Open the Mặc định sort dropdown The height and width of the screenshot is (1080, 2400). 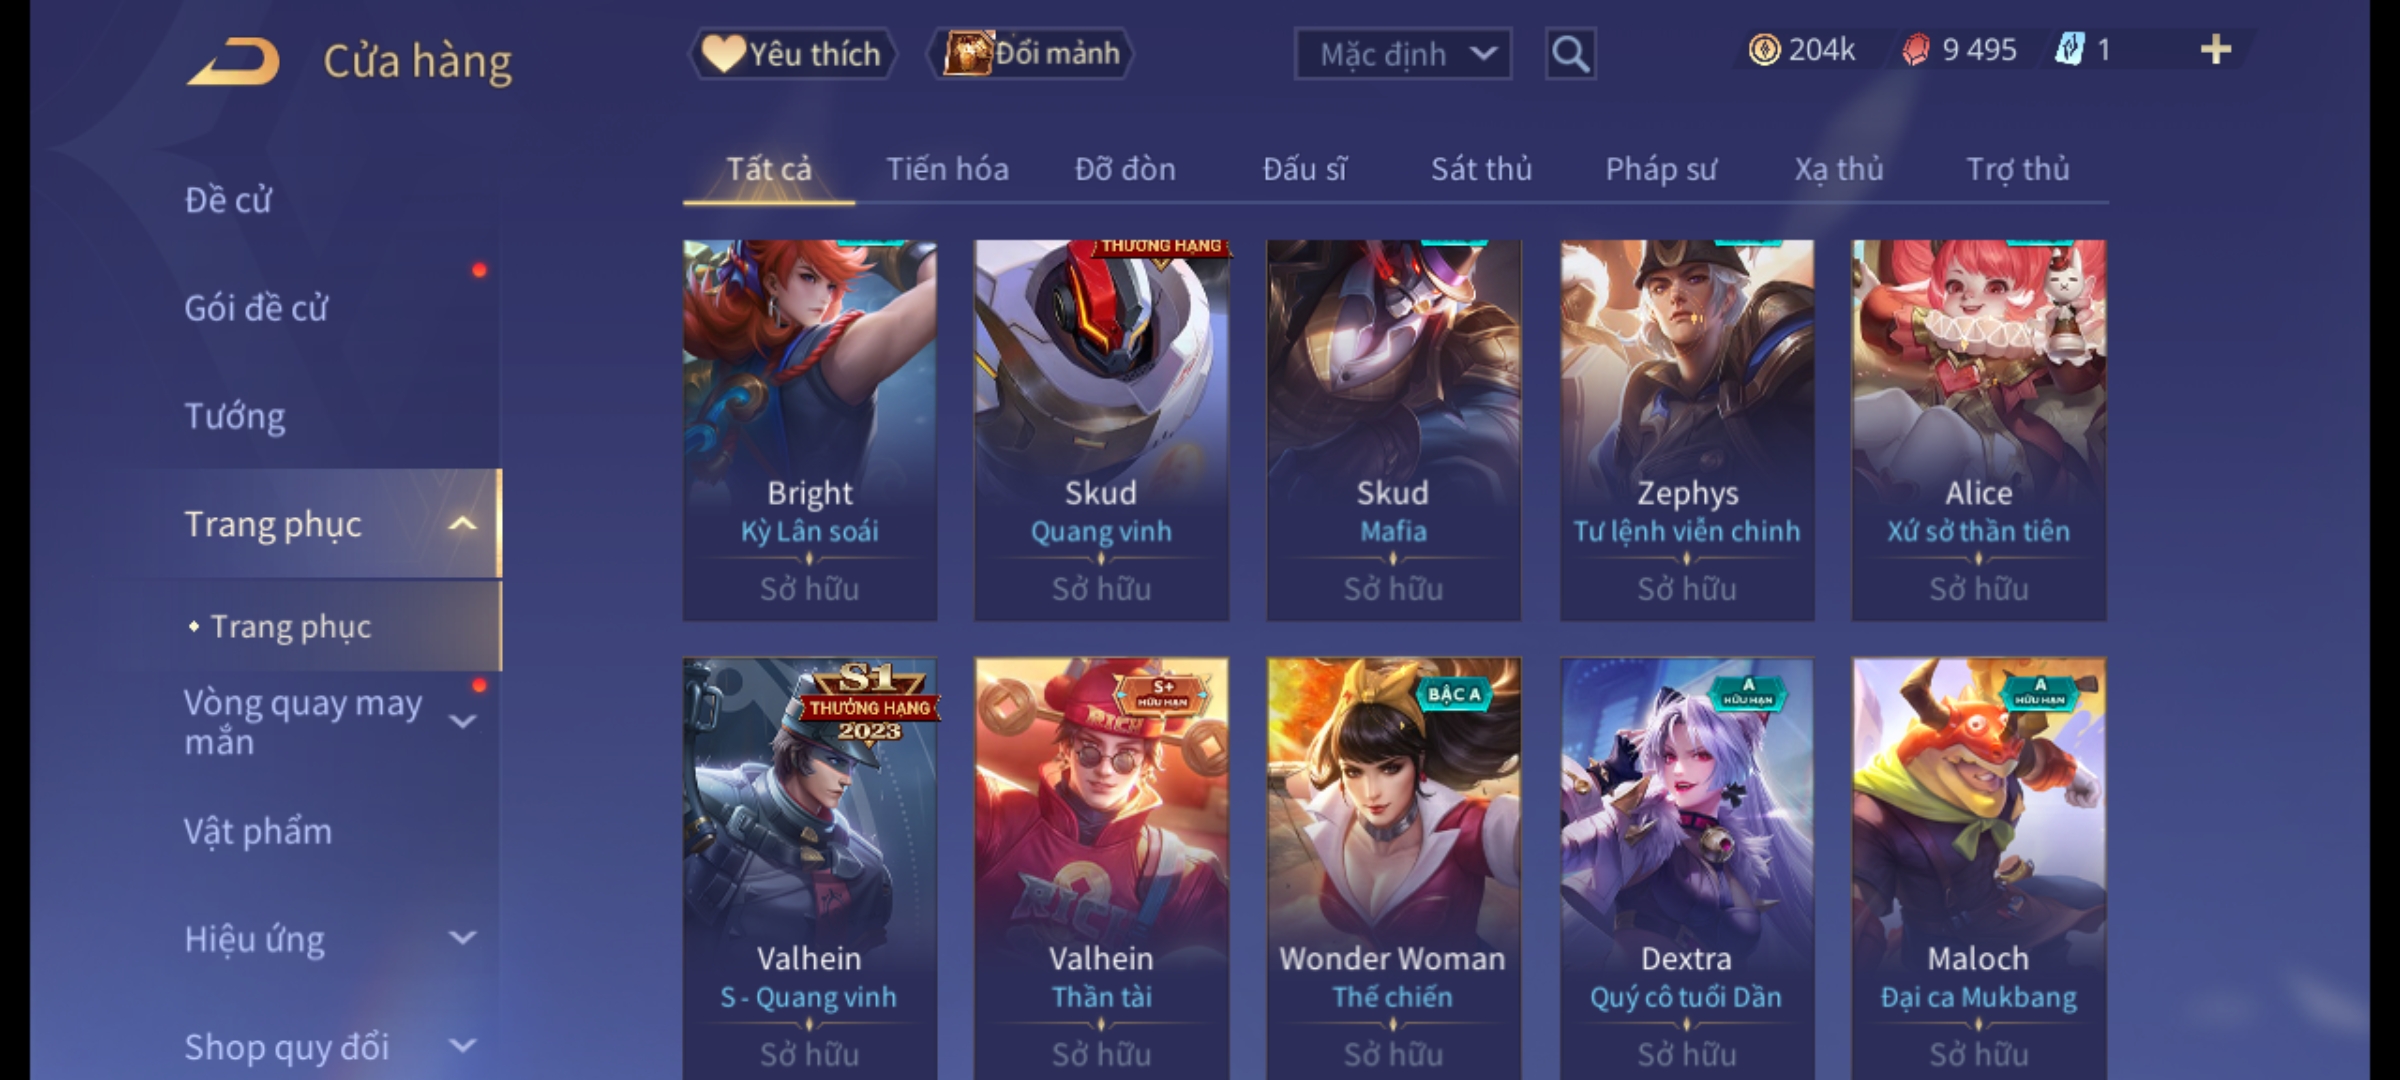pyautogui.click(x=1403, y=54)
